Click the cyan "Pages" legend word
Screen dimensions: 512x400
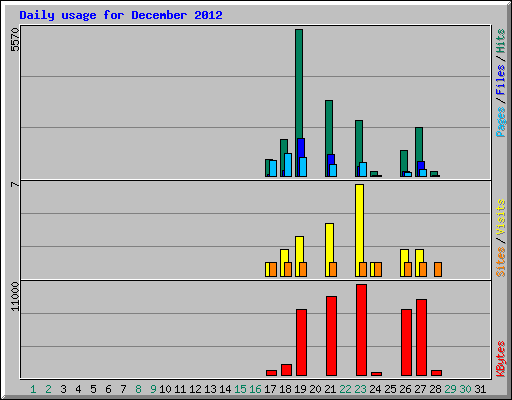500,122
